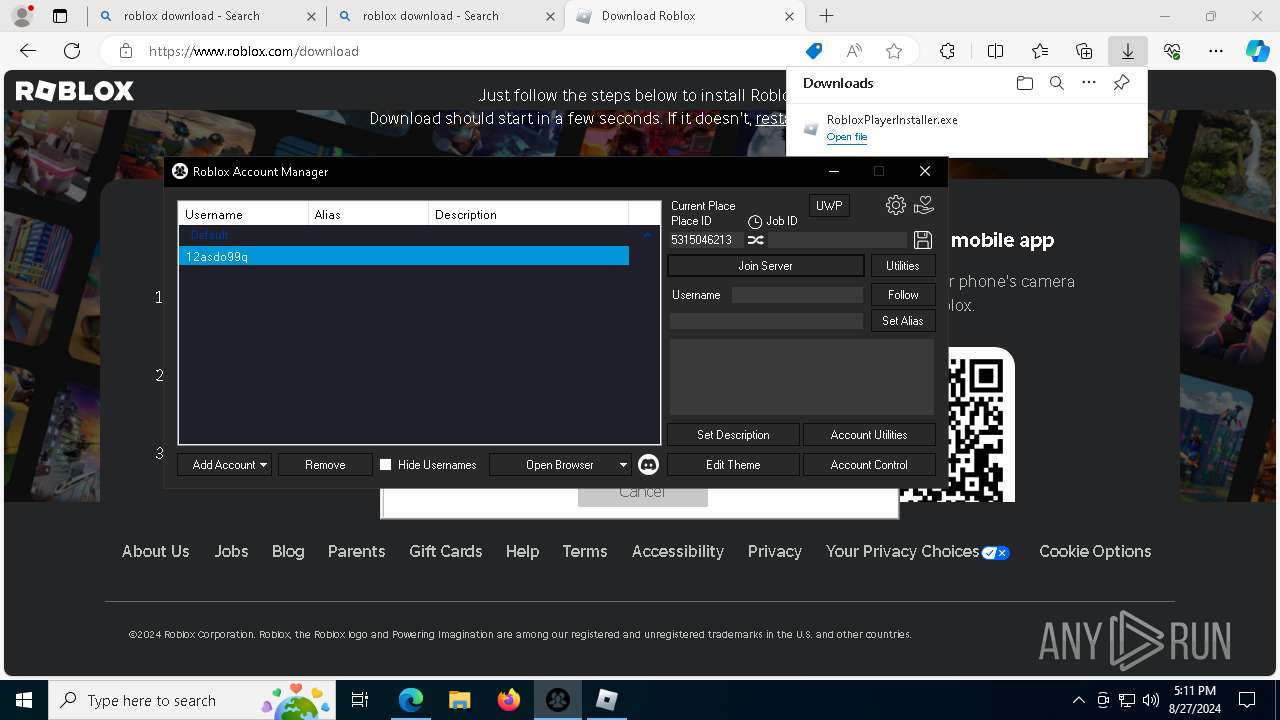The width and height of the screenshot is (1280, 720).
Task: Open Edge Settings and more menu
Action: (1216, 51)
